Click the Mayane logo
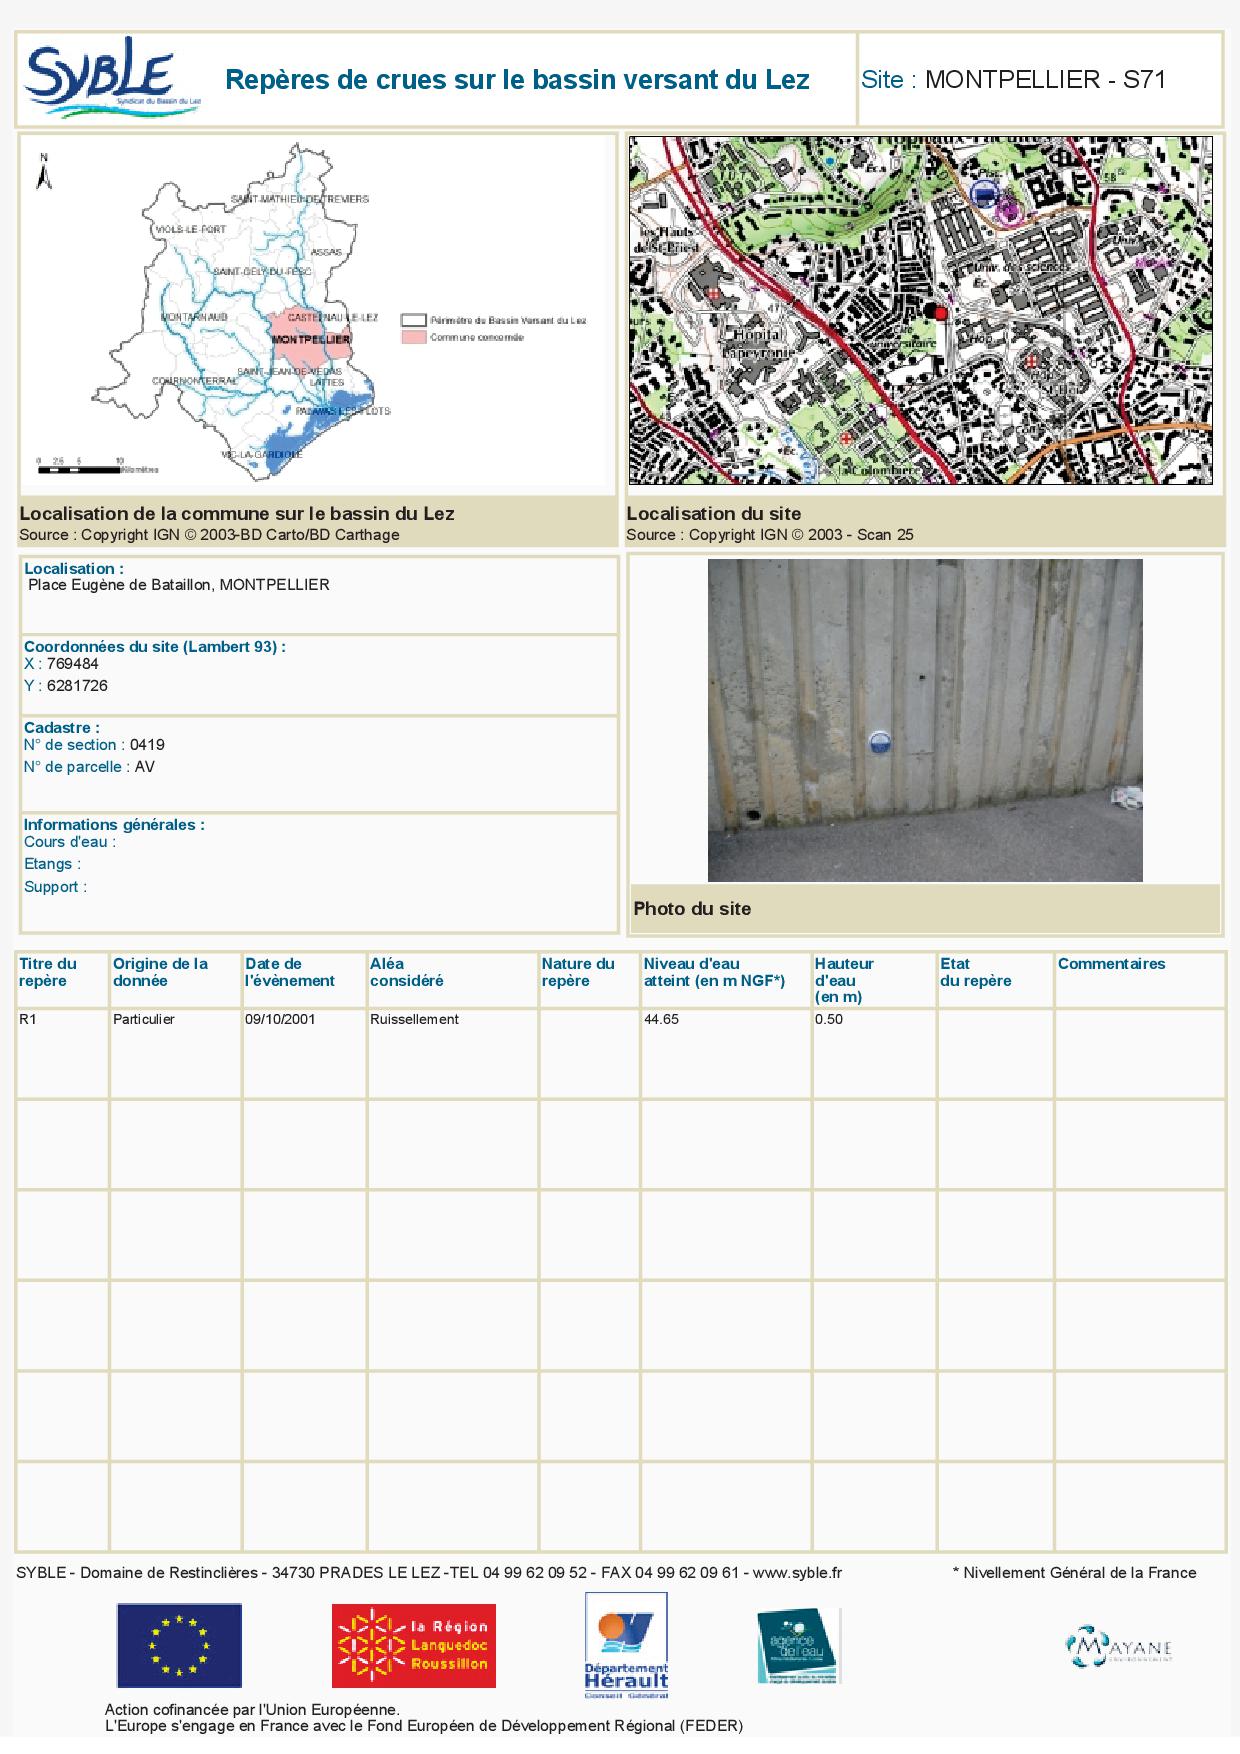Screen dimensions: 1240x1754 1119,1646
